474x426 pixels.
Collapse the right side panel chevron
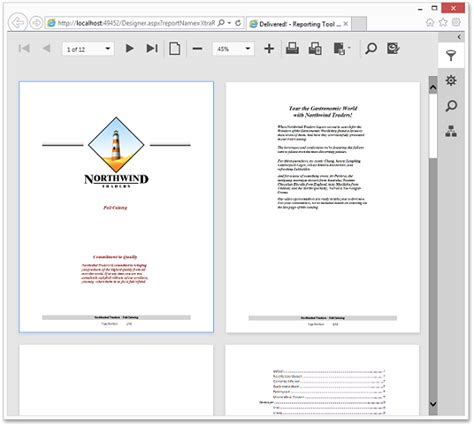coord(459,37)
